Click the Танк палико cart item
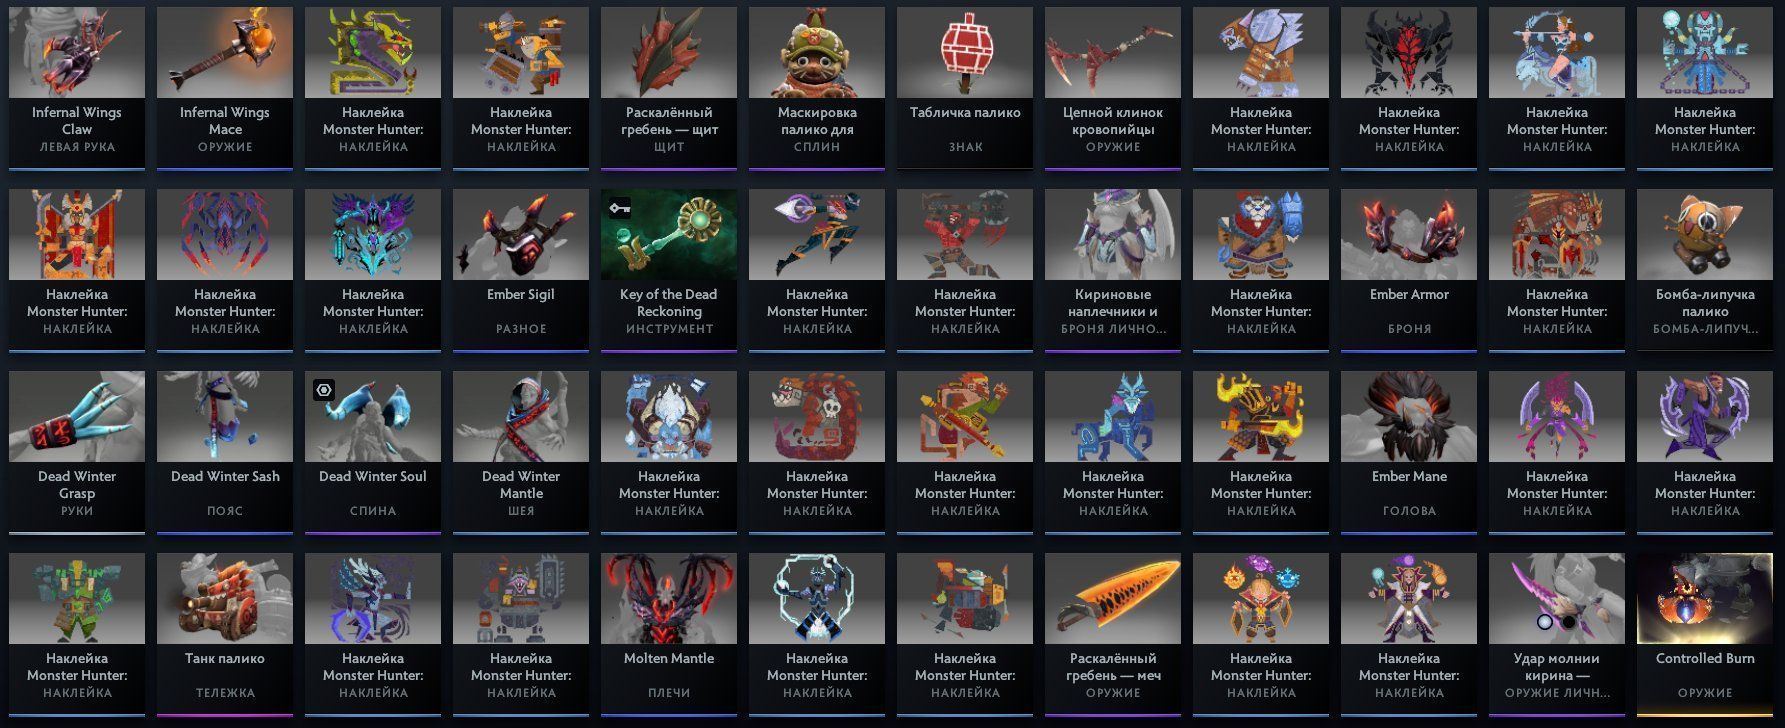 pos(225,634)
